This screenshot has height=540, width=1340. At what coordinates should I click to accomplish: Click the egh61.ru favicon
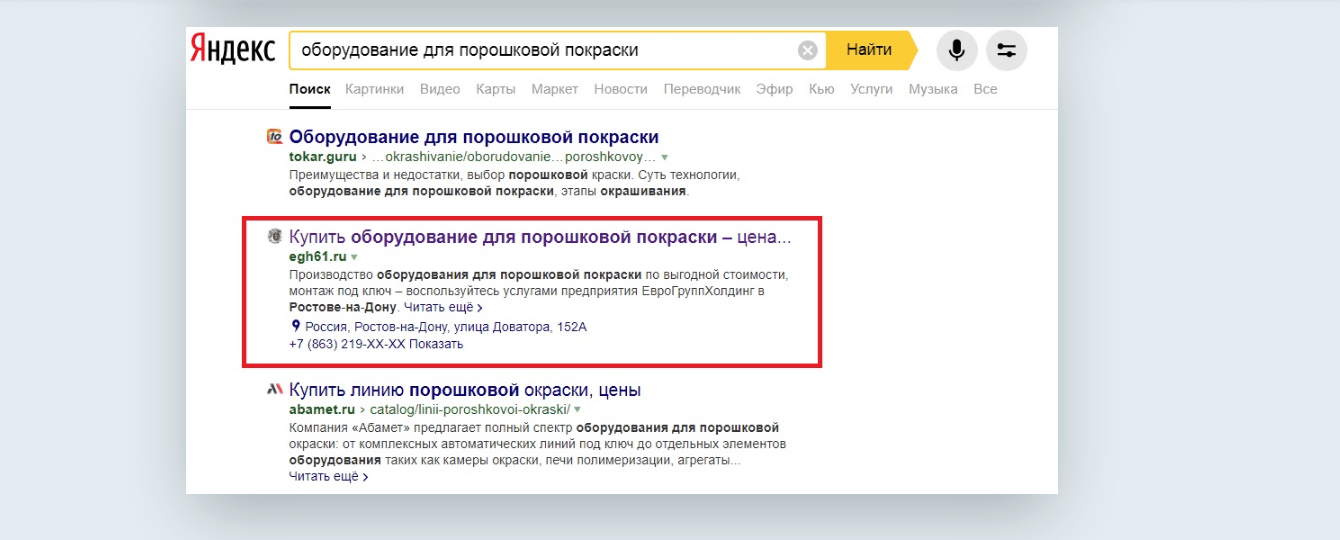(x=274, y=237)
